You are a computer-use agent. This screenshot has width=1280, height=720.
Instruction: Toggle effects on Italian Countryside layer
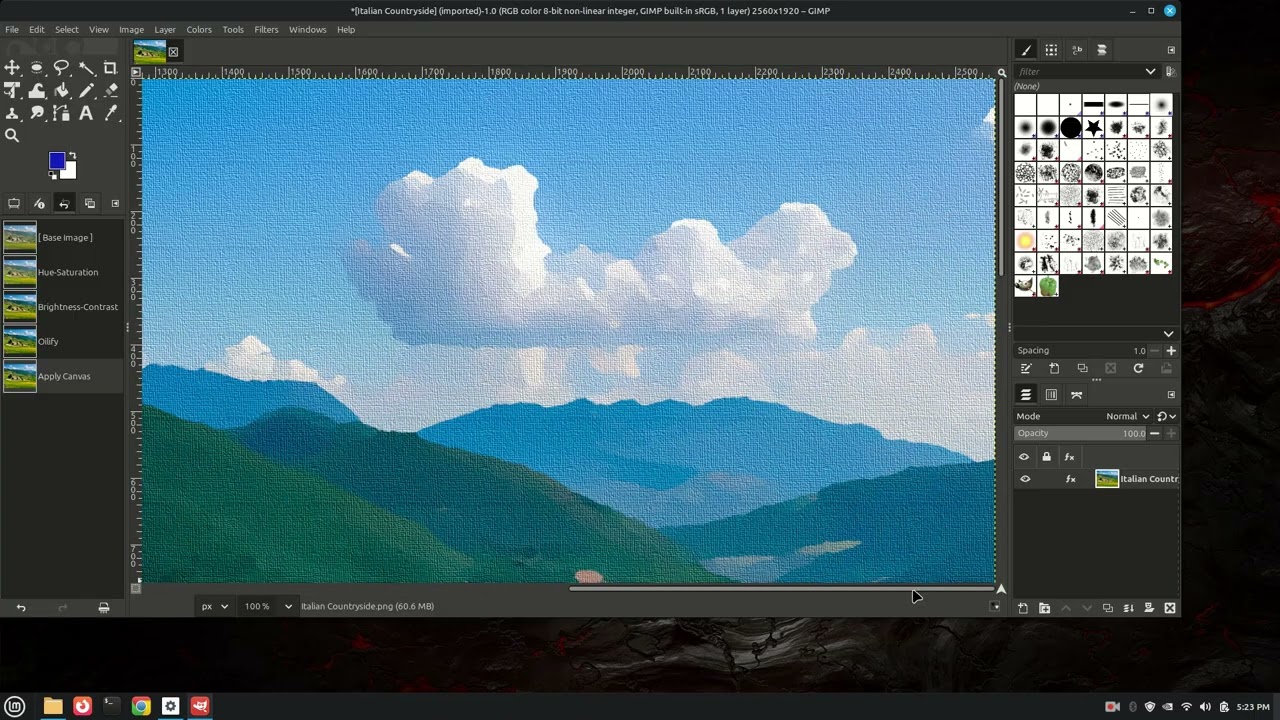tap(1070, 479)
